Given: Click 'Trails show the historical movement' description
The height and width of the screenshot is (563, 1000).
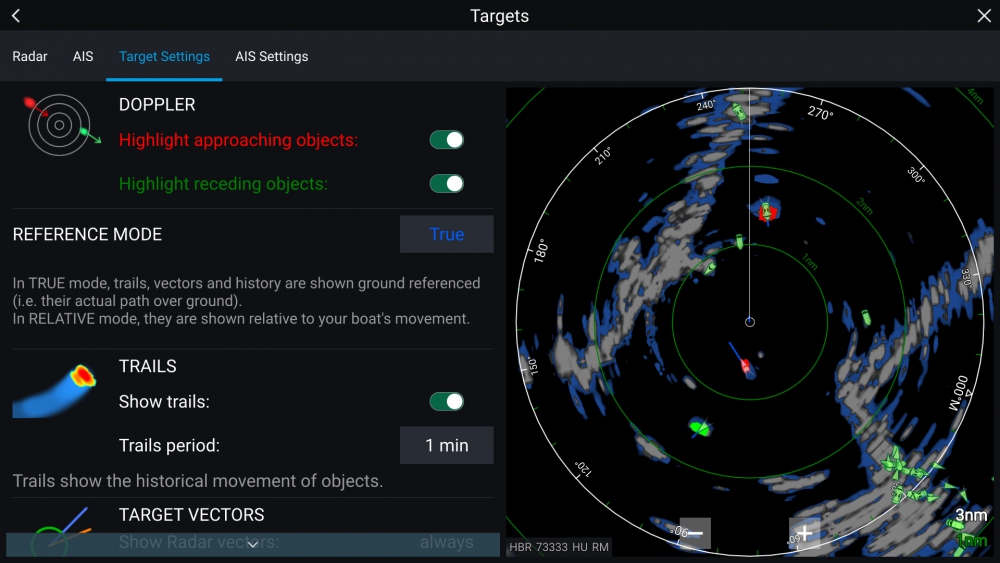Looking at the screenshot, I should (198, 481).
